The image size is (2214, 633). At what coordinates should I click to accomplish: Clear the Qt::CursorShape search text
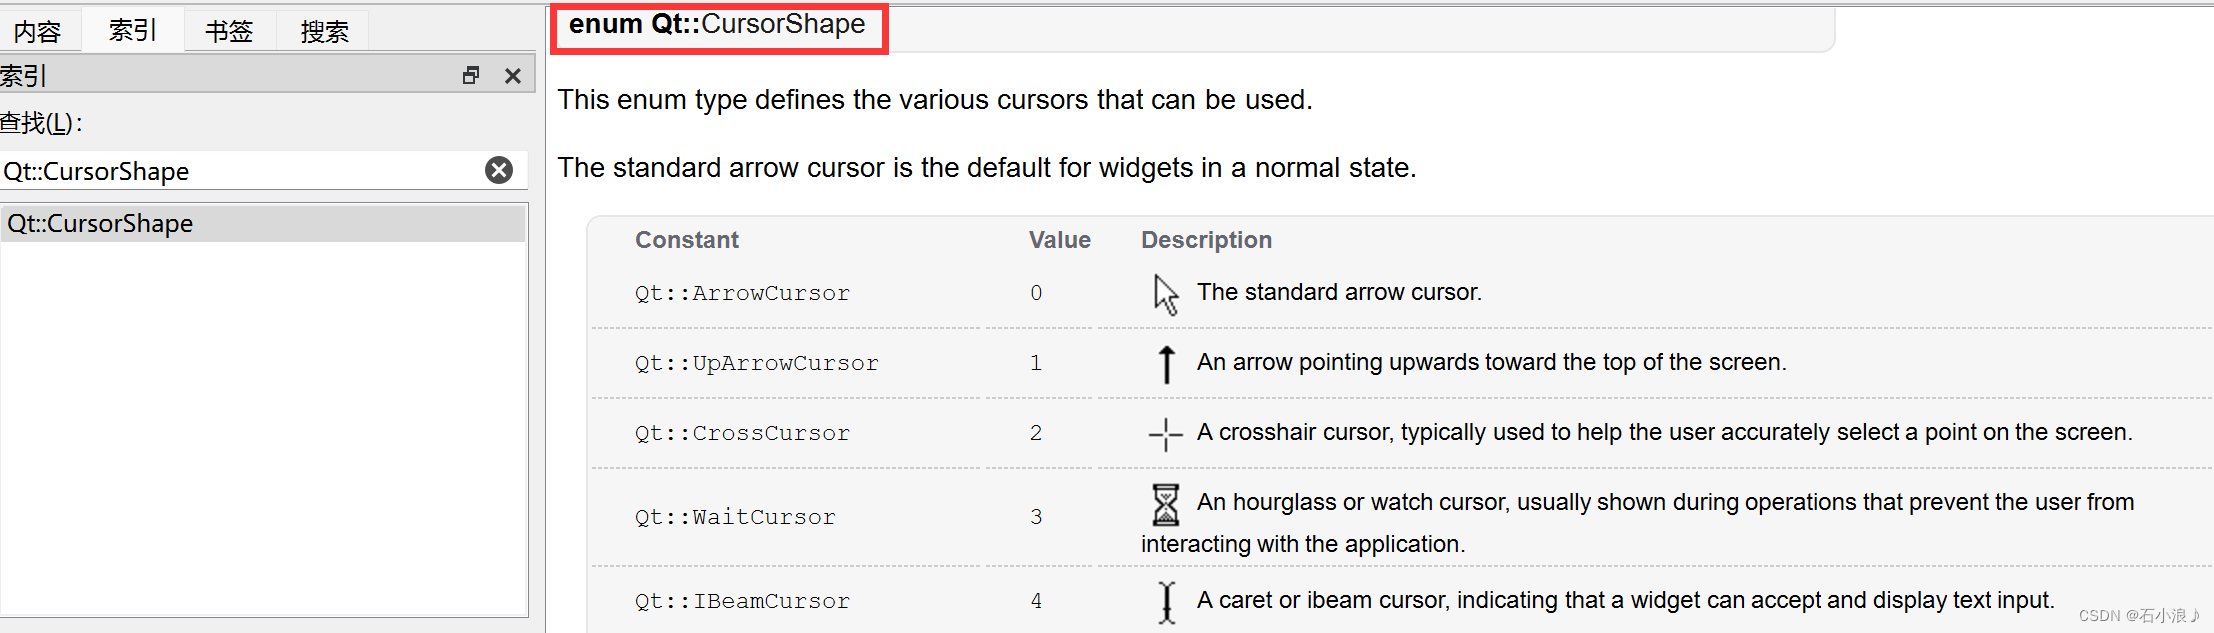(499, 170)
